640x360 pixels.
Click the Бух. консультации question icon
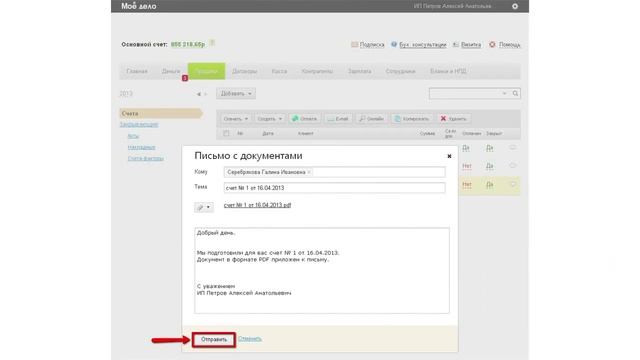click(394, 44)
